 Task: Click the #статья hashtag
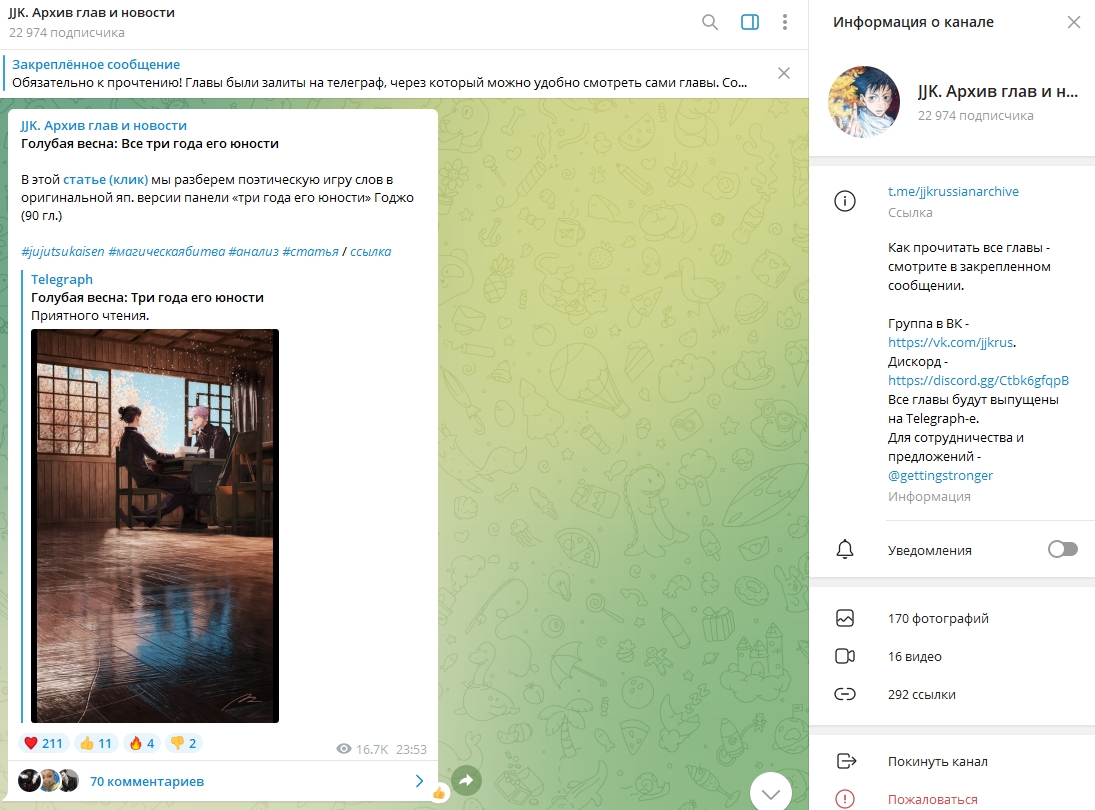tap(310, 251)
